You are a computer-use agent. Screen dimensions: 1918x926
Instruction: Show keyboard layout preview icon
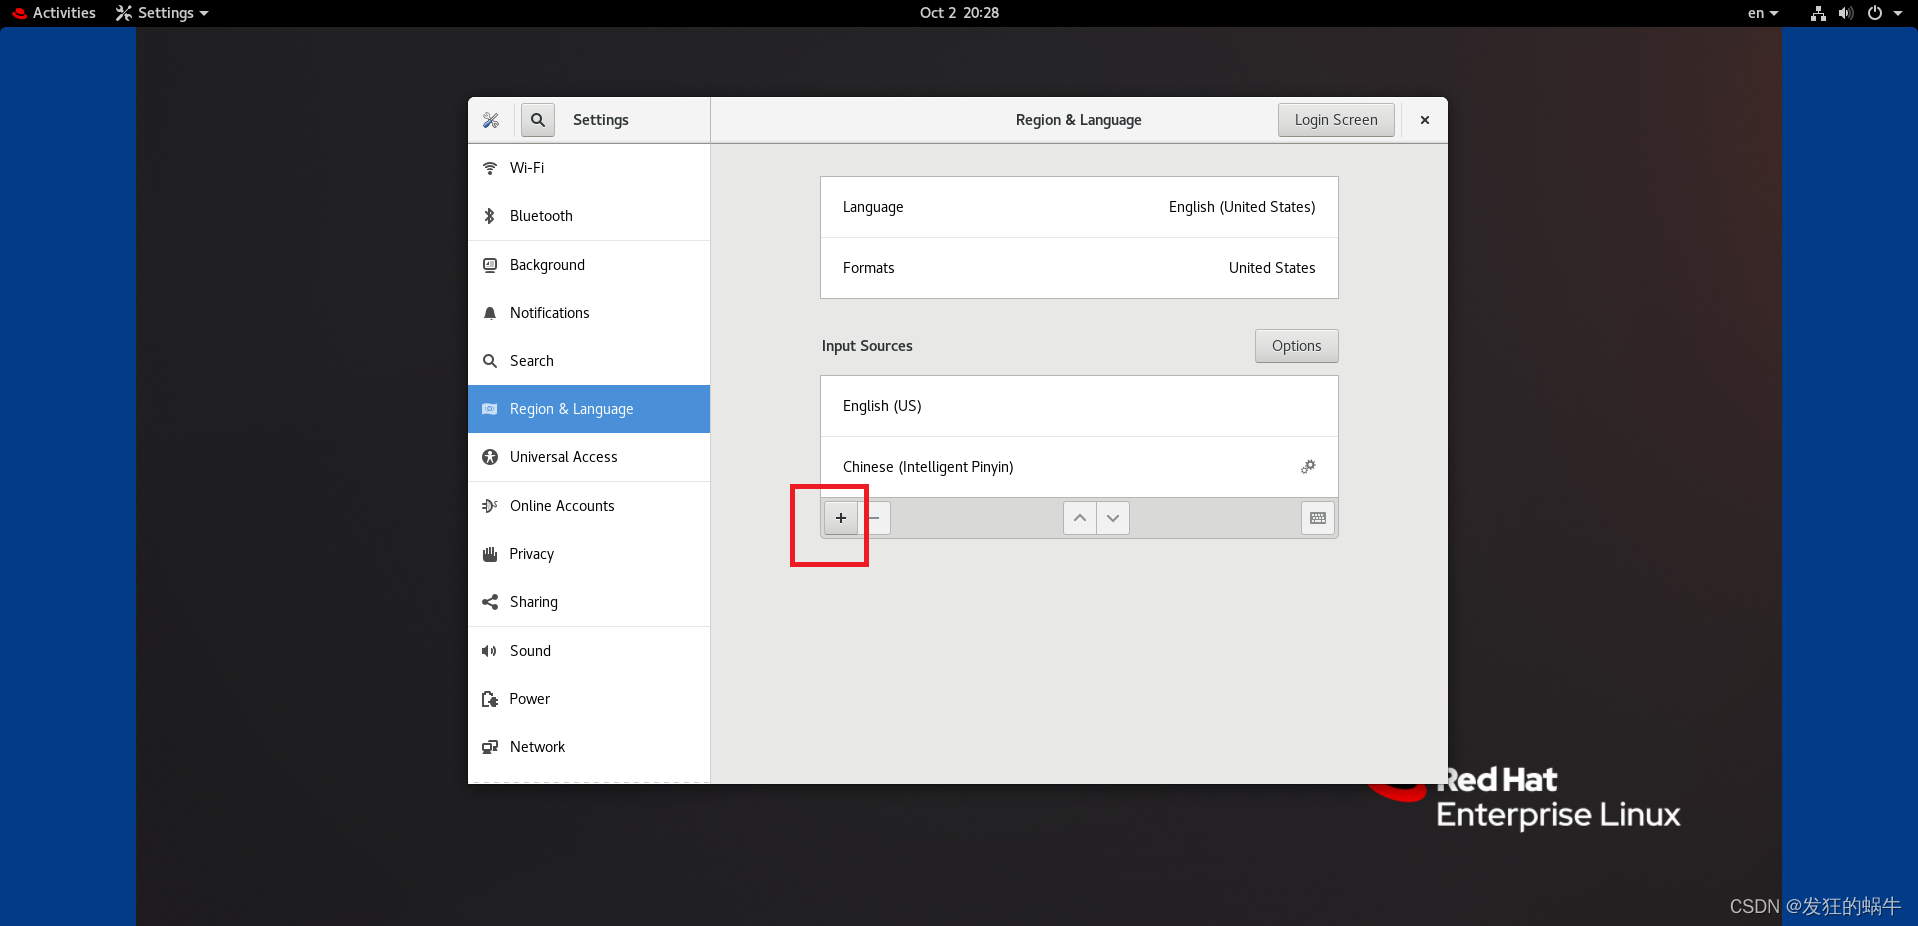1316,518
